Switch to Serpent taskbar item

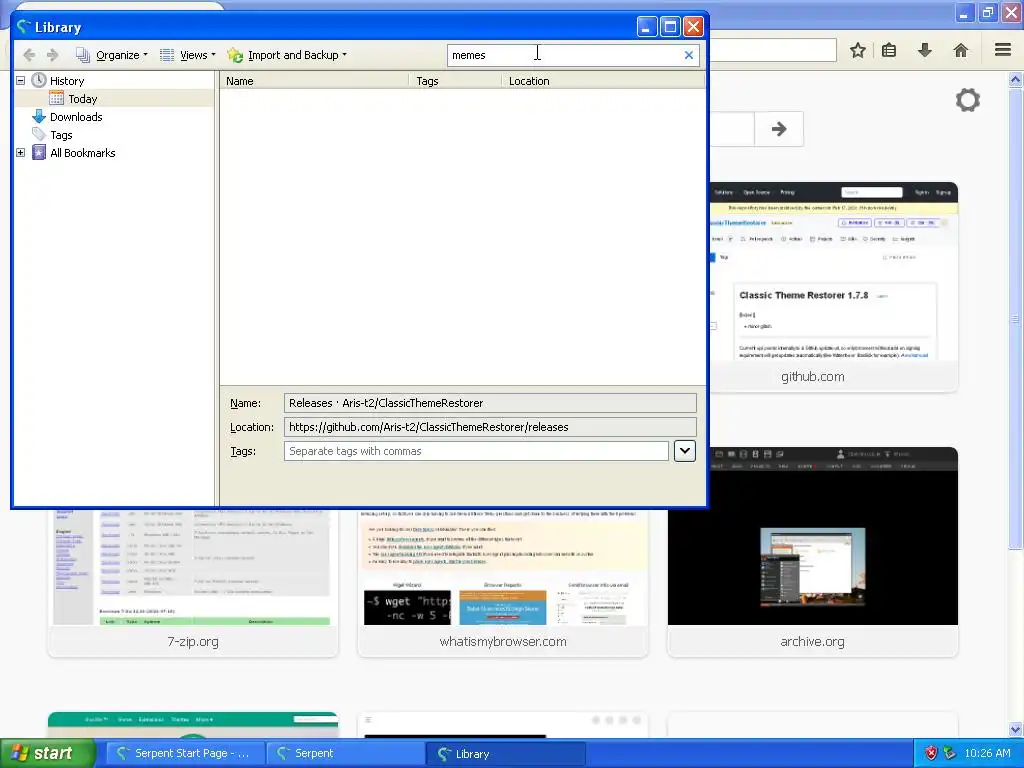[346, 754]
